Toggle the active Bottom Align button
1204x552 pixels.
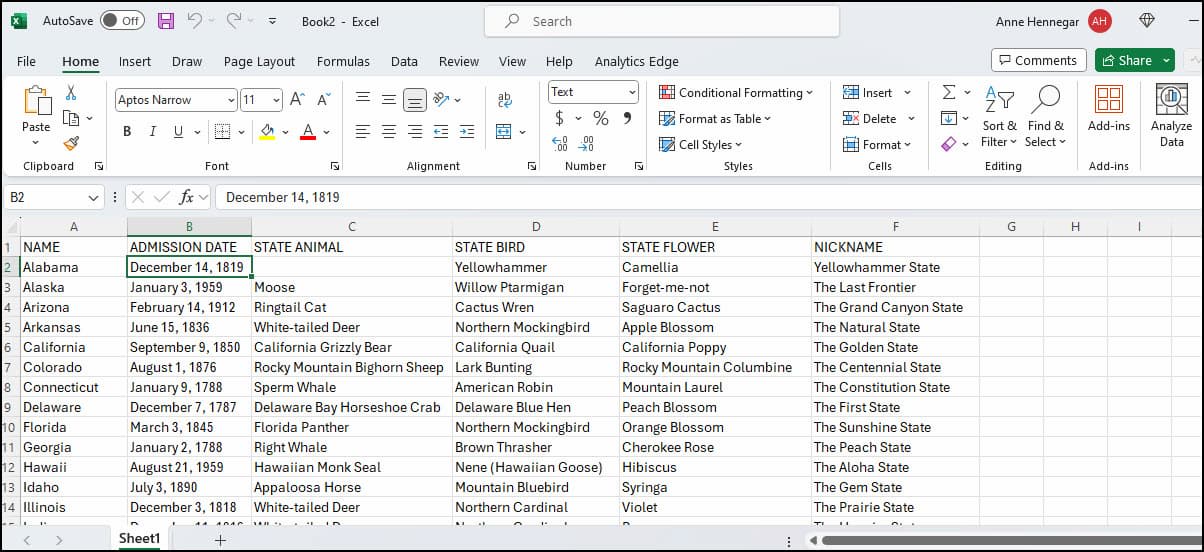click(x=415, y=99)
